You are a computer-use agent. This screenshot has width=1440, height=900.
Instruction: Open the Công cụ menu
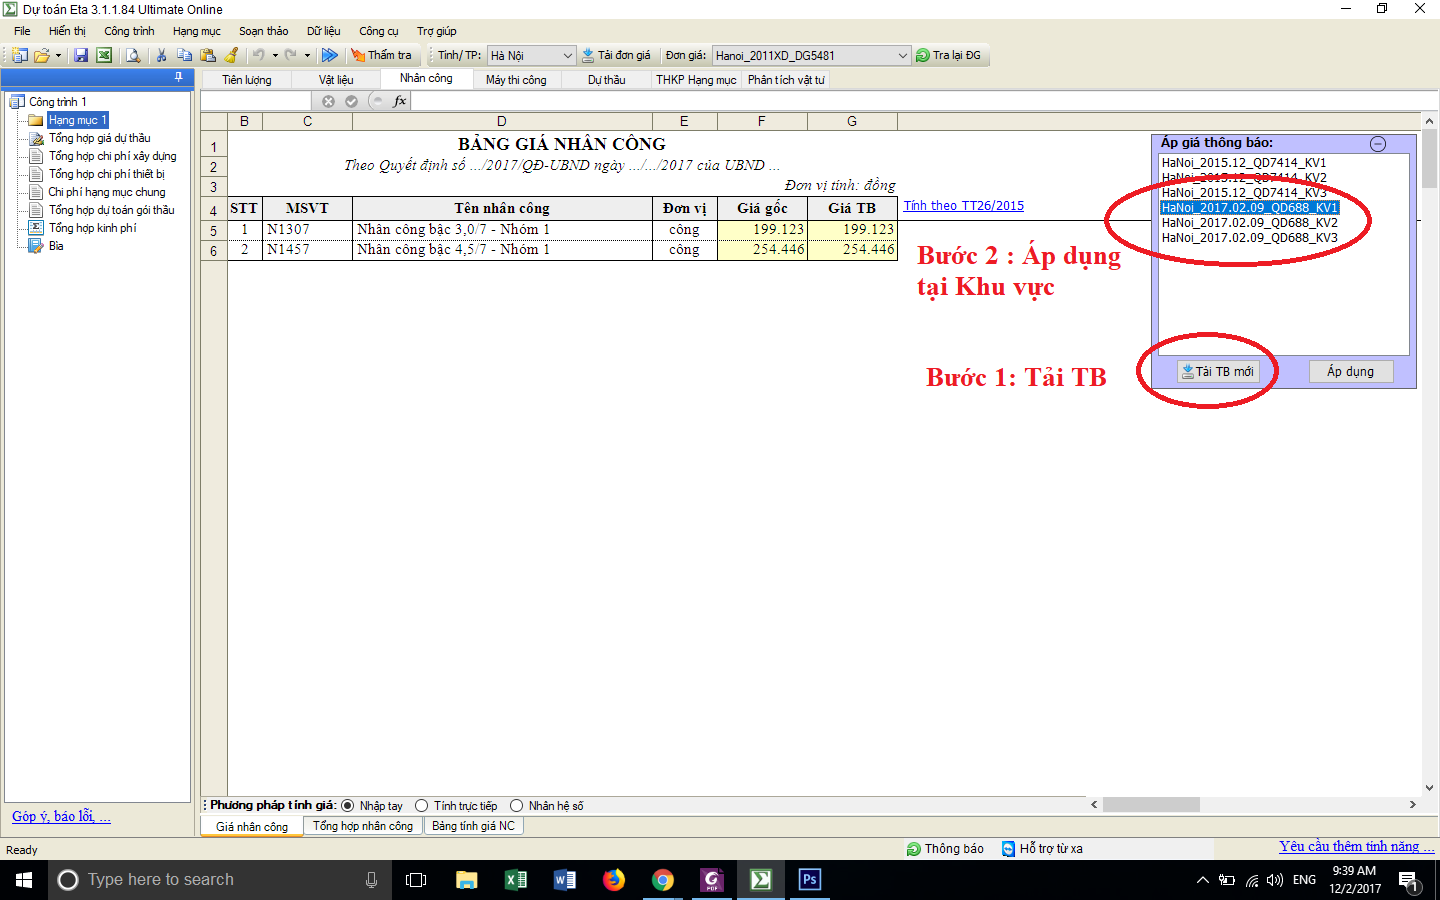pos(378,31)
